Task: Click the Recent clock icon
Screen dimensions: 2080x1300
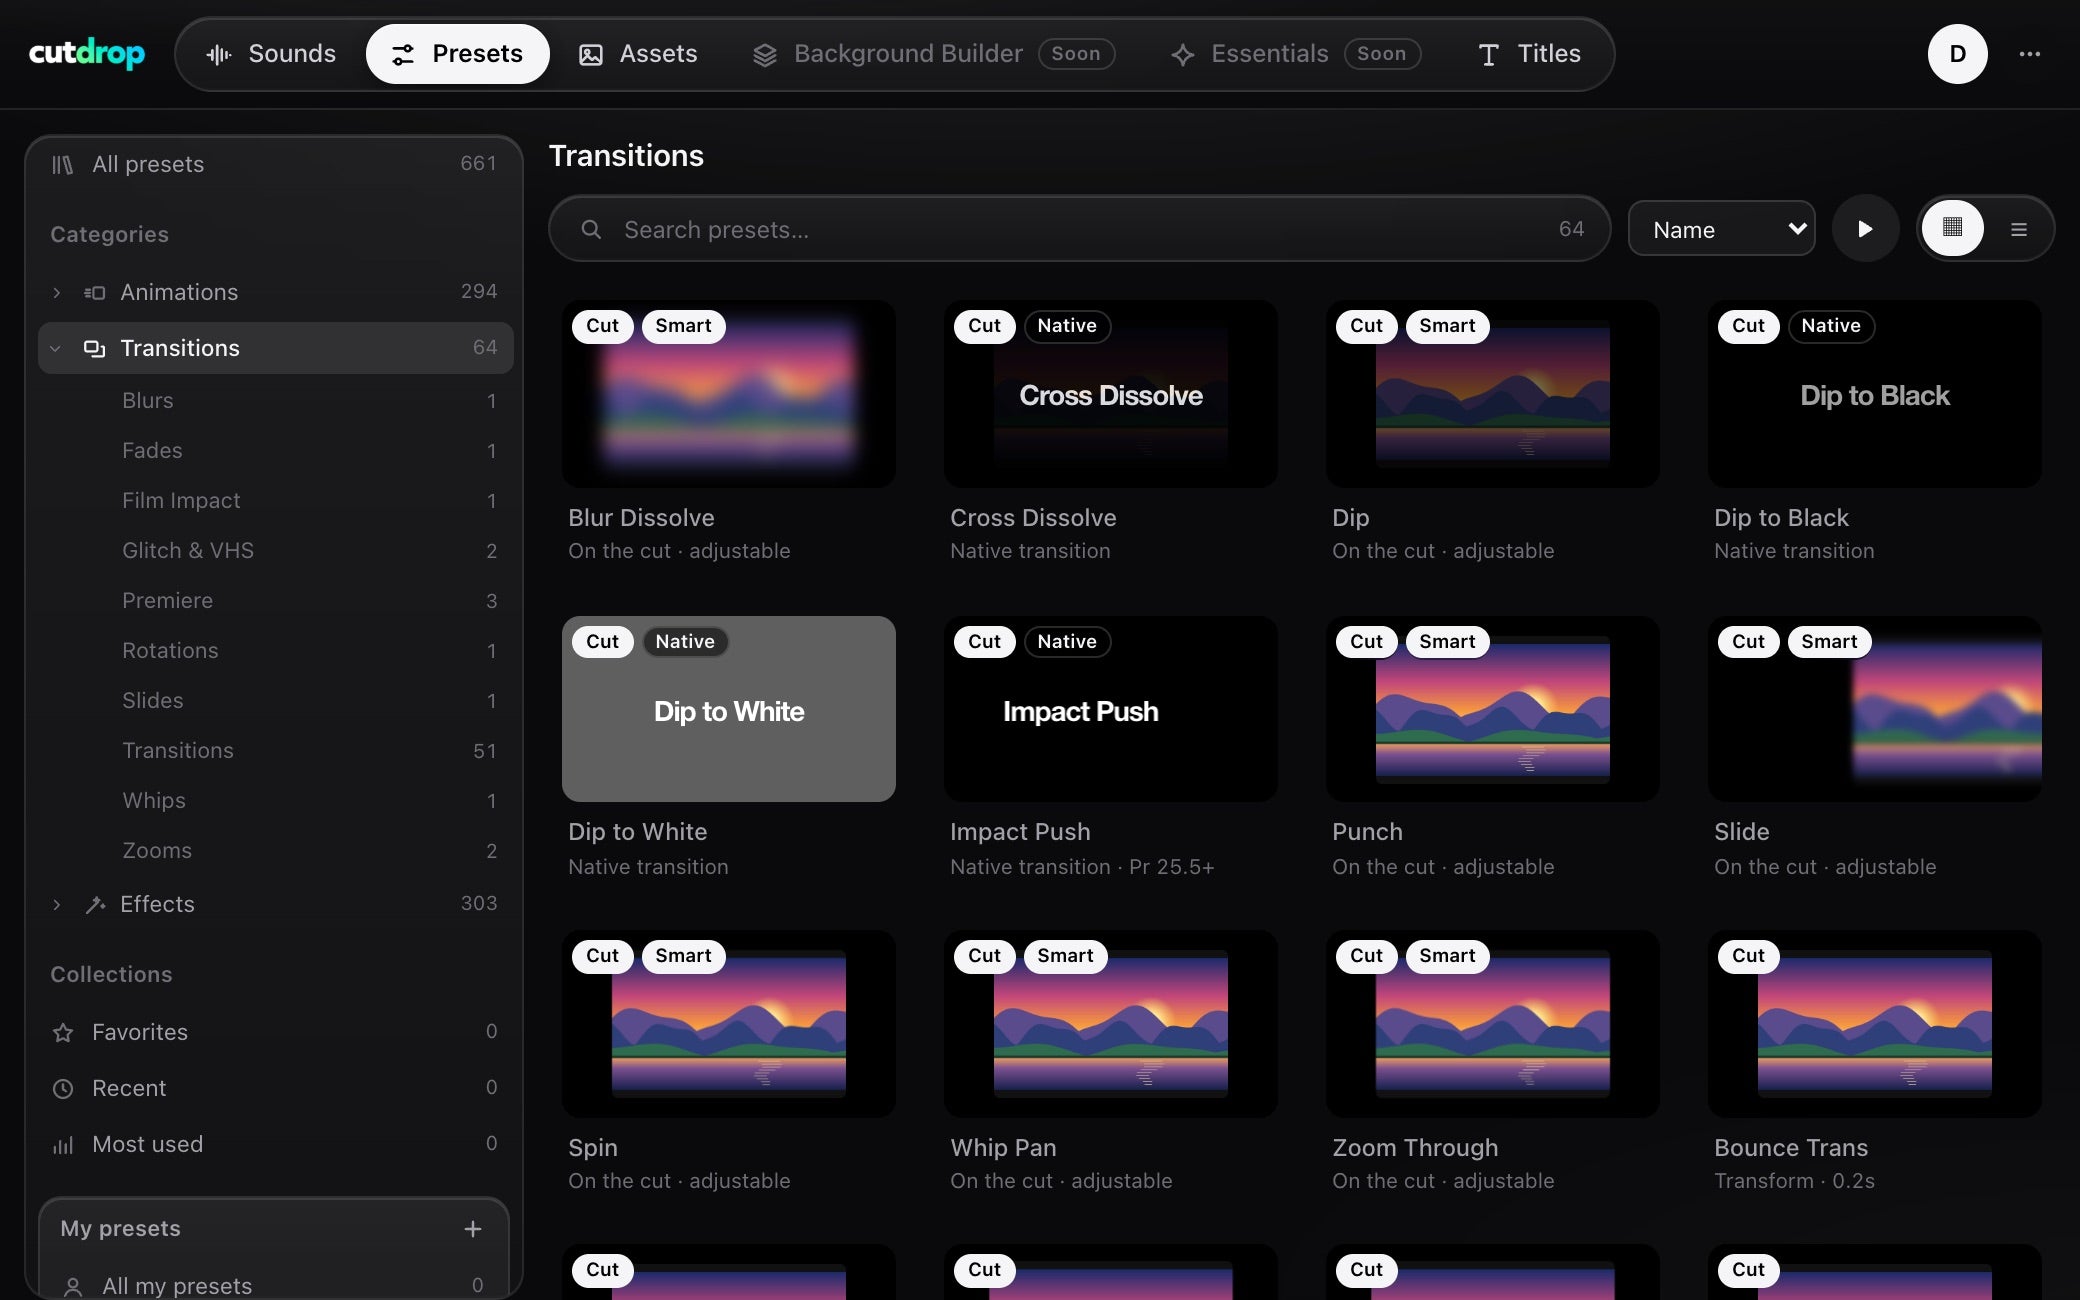Action: 63,1088
